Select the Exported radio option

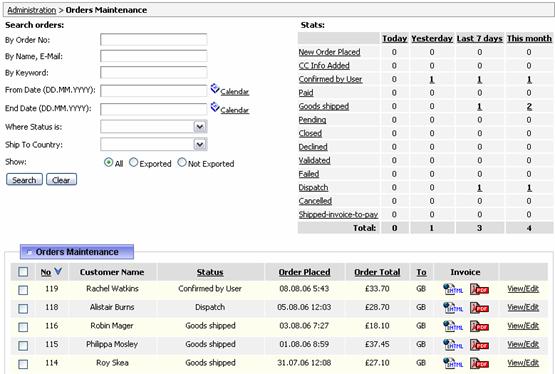click(x=133, y=162)
